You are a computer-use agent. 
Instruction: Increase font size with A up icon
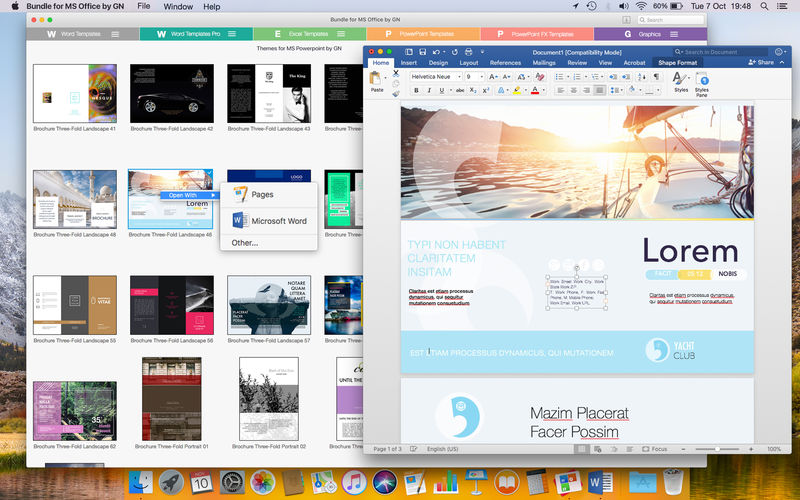[x=492, y=77]
